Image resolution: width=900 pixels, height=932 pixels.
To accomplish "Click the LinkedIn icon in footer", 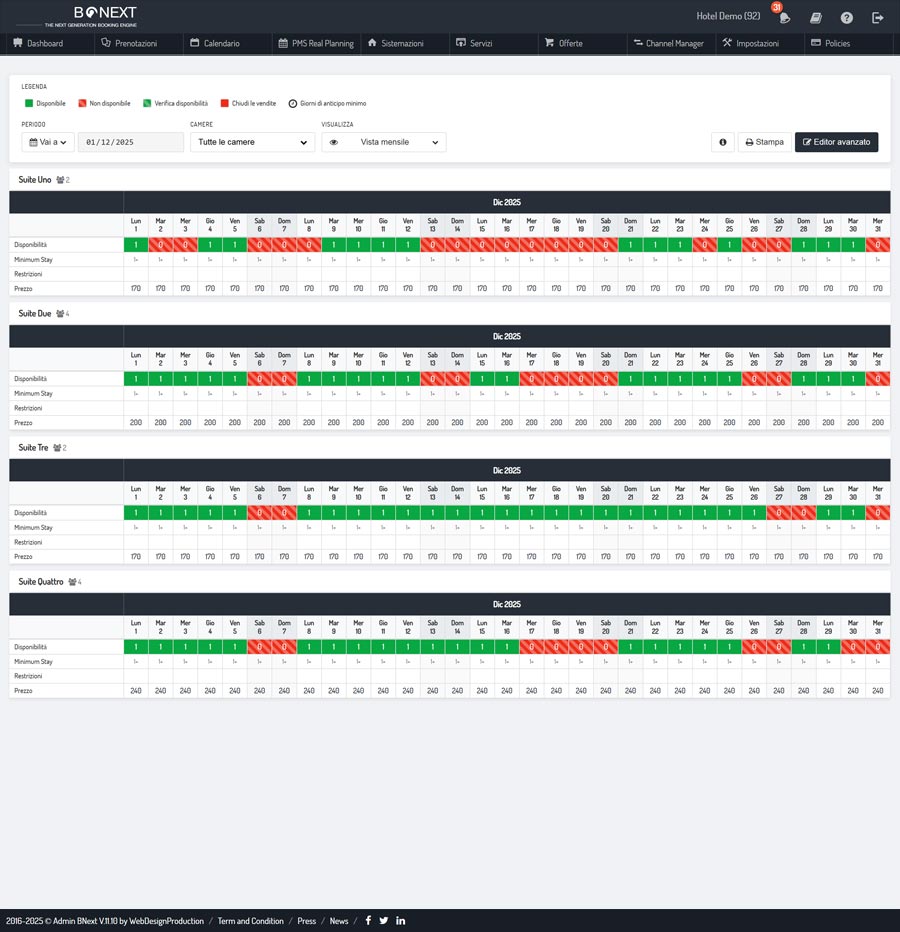I will coord(401,920).
